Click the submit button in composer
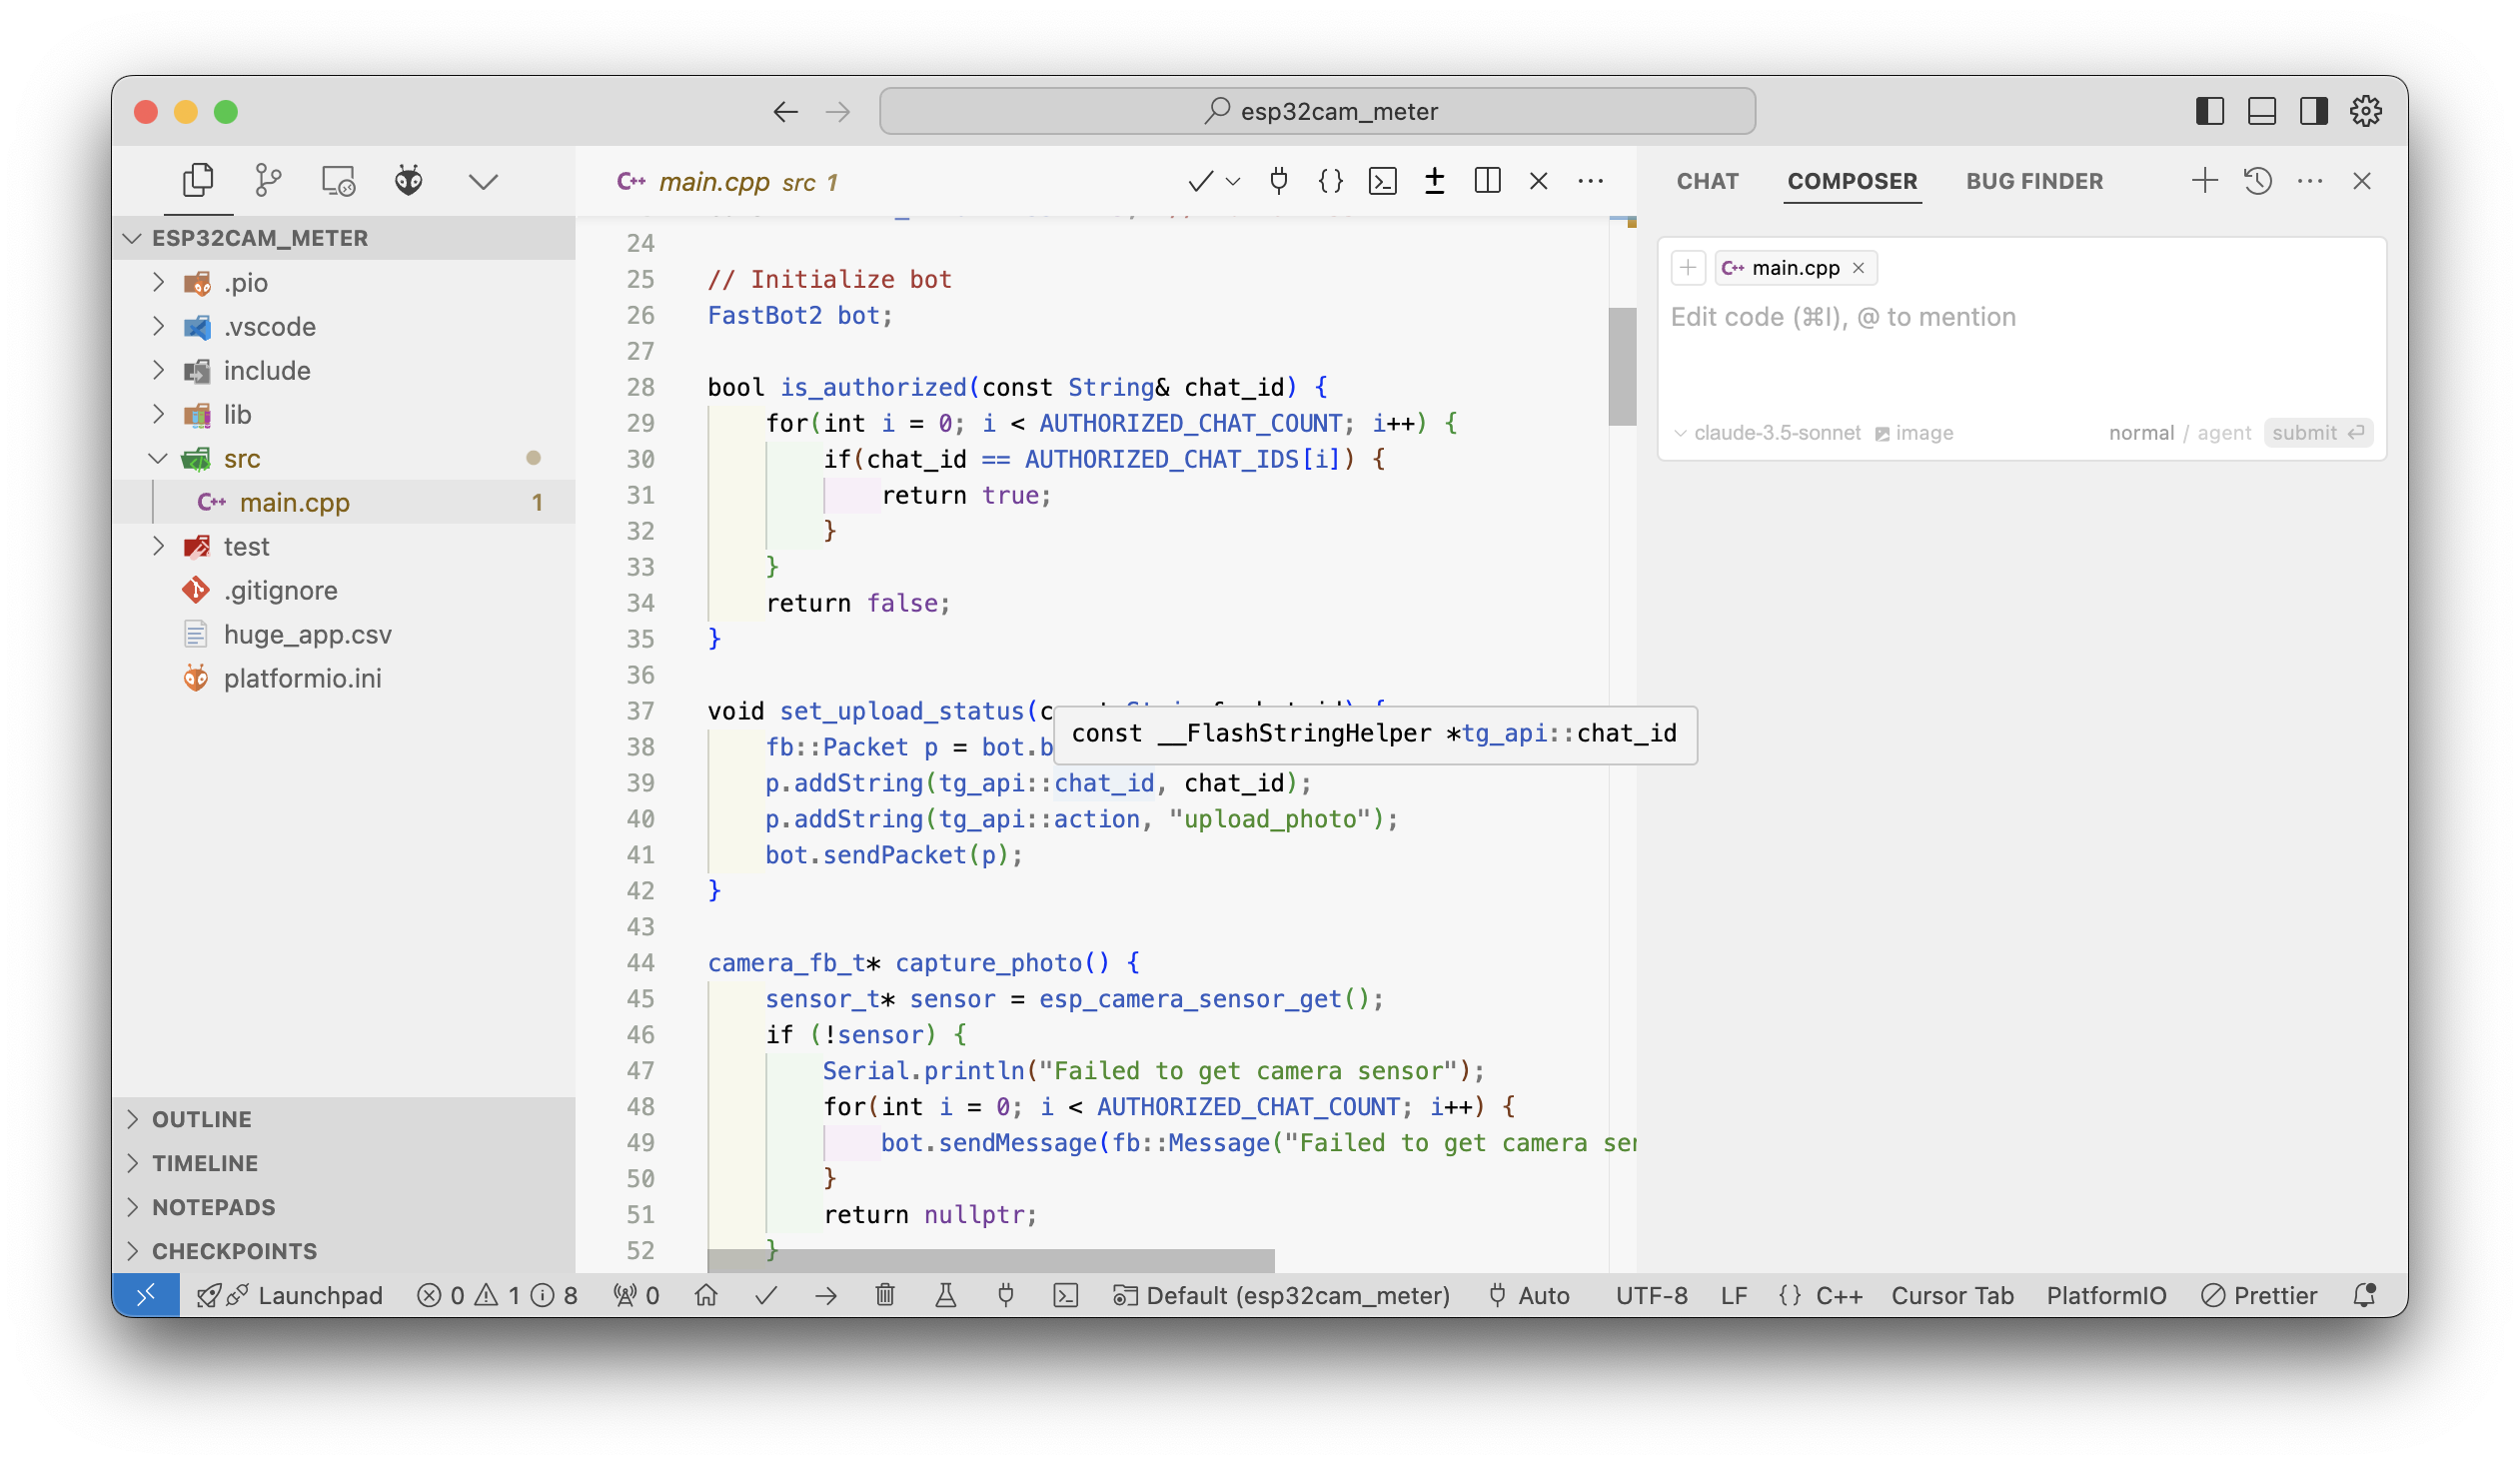 point(2317,433)
